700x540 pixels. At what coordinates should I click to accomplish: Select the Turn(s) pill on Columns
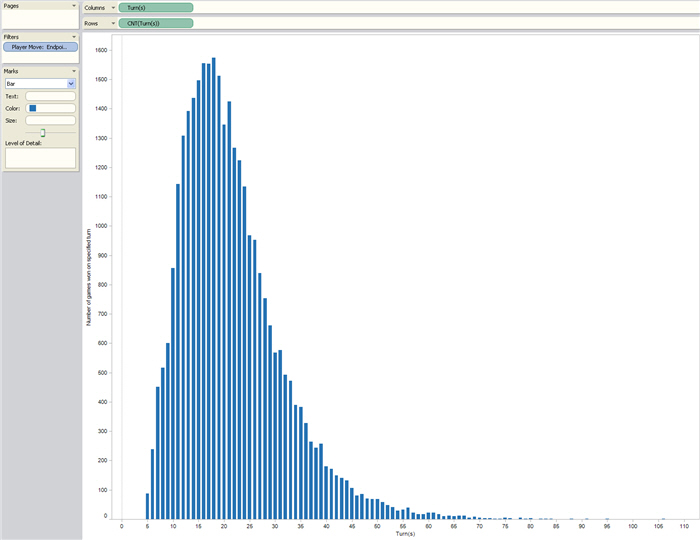click(x=156, y=8)
